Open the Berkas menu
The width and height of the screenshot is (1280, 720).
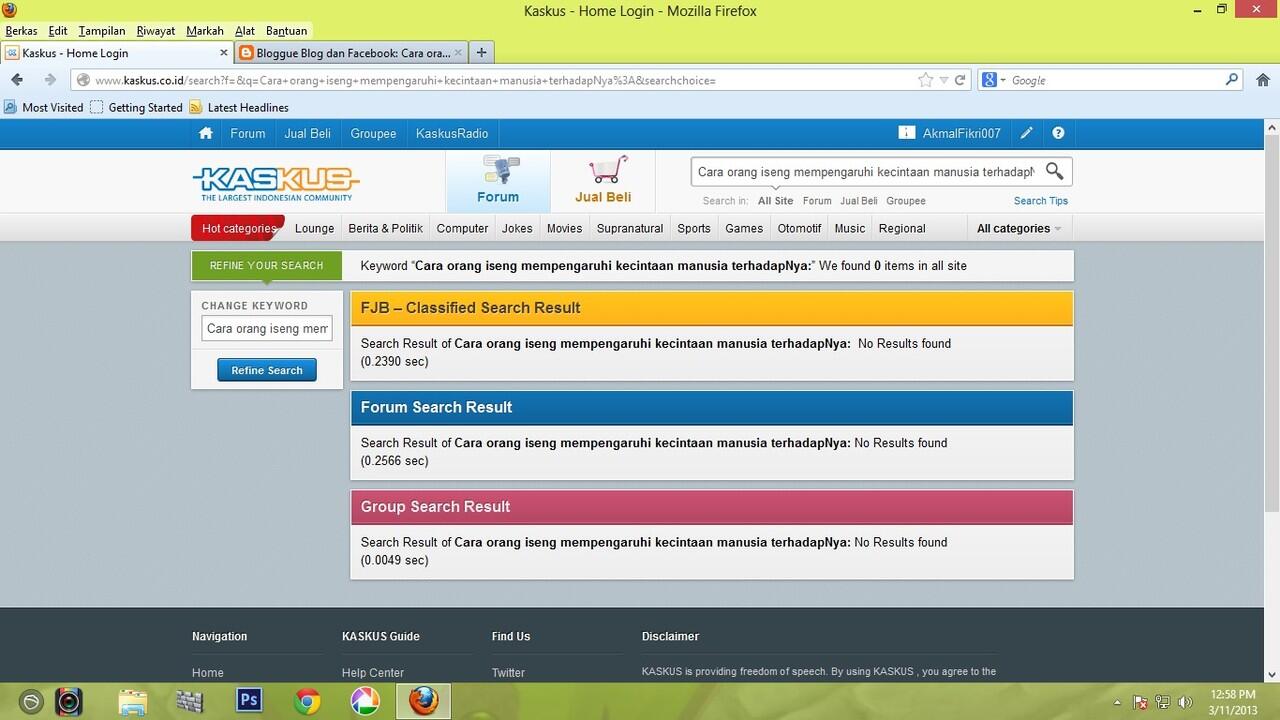click(x=21, y=31)
